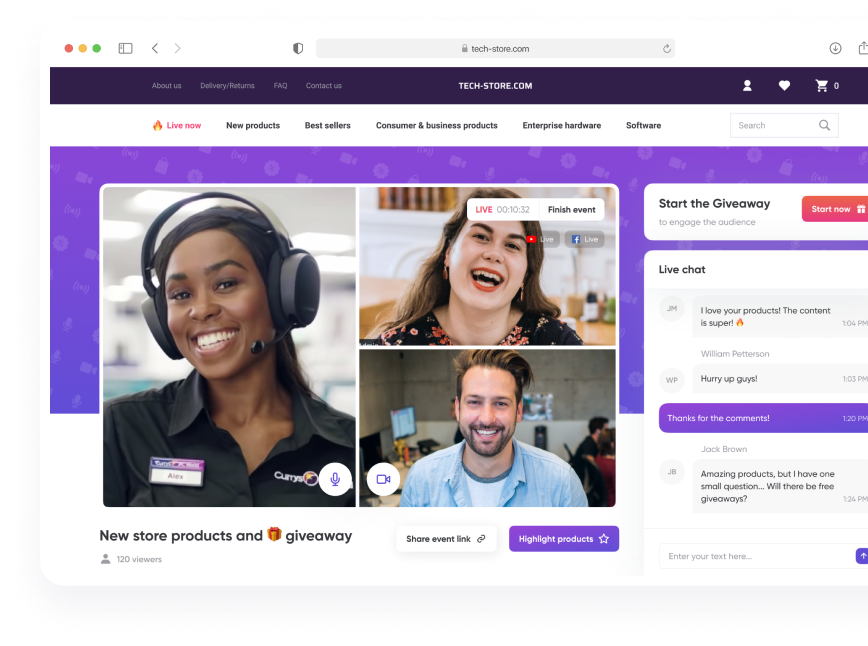Viewport: 868px width, 646px height.
Task: Click the Facebook Live badge
Action: (x=585, y=239)
